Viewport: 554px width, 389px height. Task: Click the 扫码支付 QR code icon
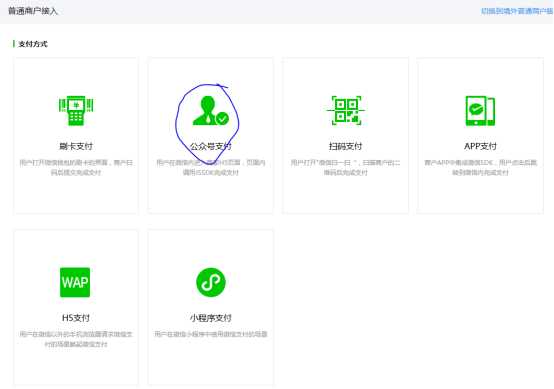coord(346,111)
